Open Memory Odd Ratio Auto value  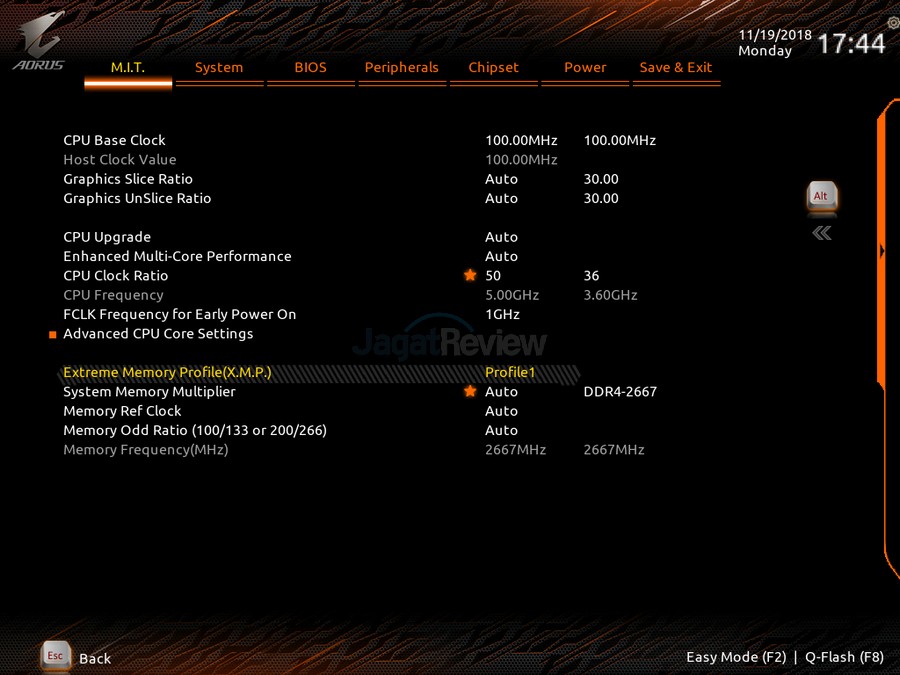click(x=501, y=430)
